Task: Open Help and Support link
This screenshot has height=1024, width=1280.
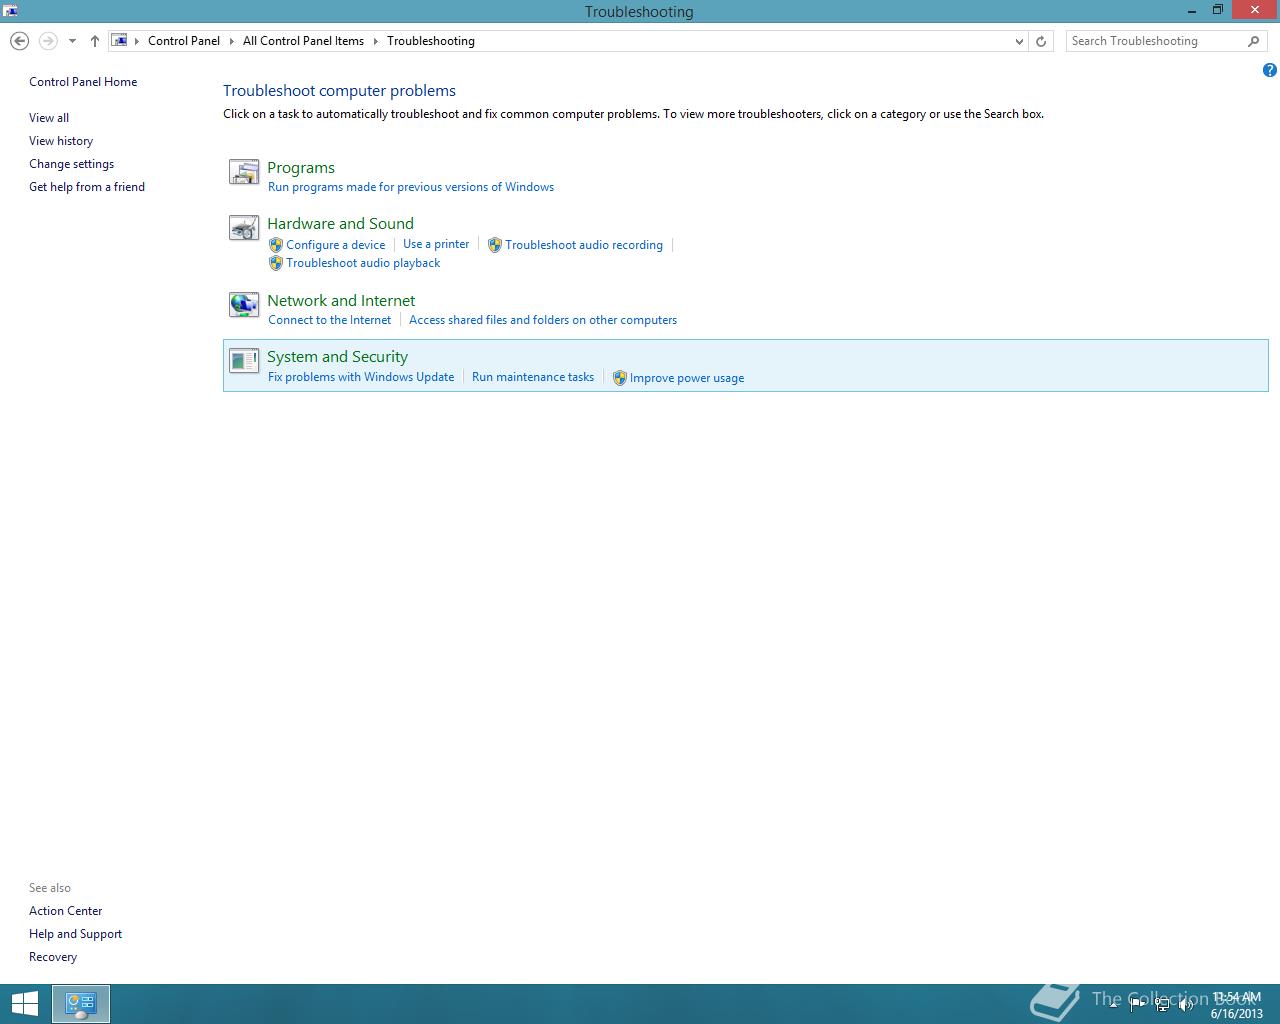Action: (75, 934)
